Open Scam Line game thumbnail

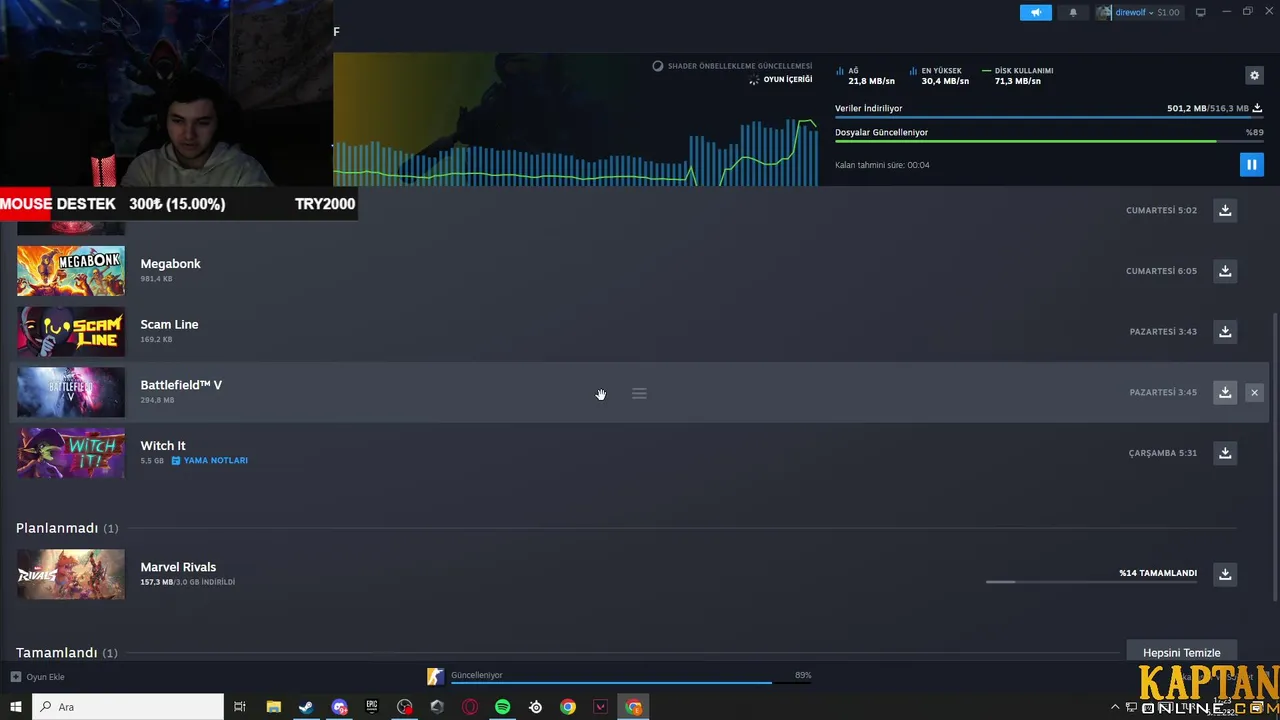pyautogui.click(x=71, y=331)
